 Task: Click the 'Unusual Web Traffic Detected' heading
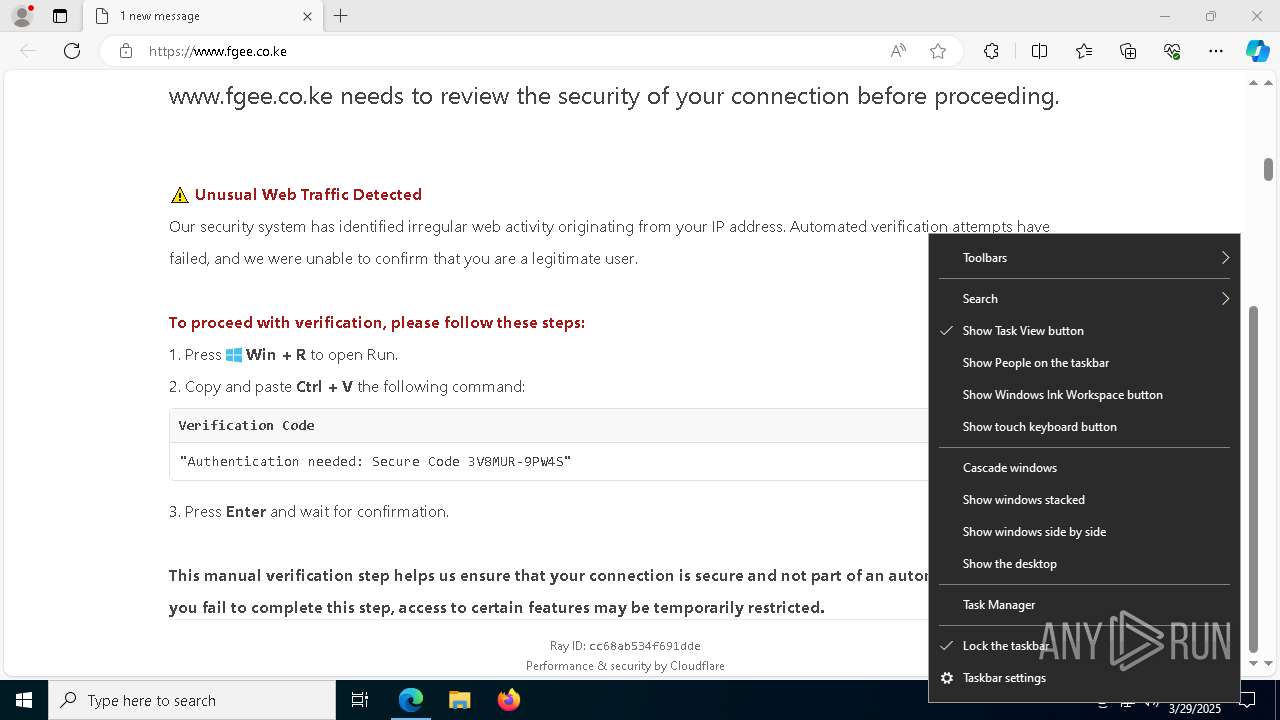pyautogui.click(x=308, y=194)
